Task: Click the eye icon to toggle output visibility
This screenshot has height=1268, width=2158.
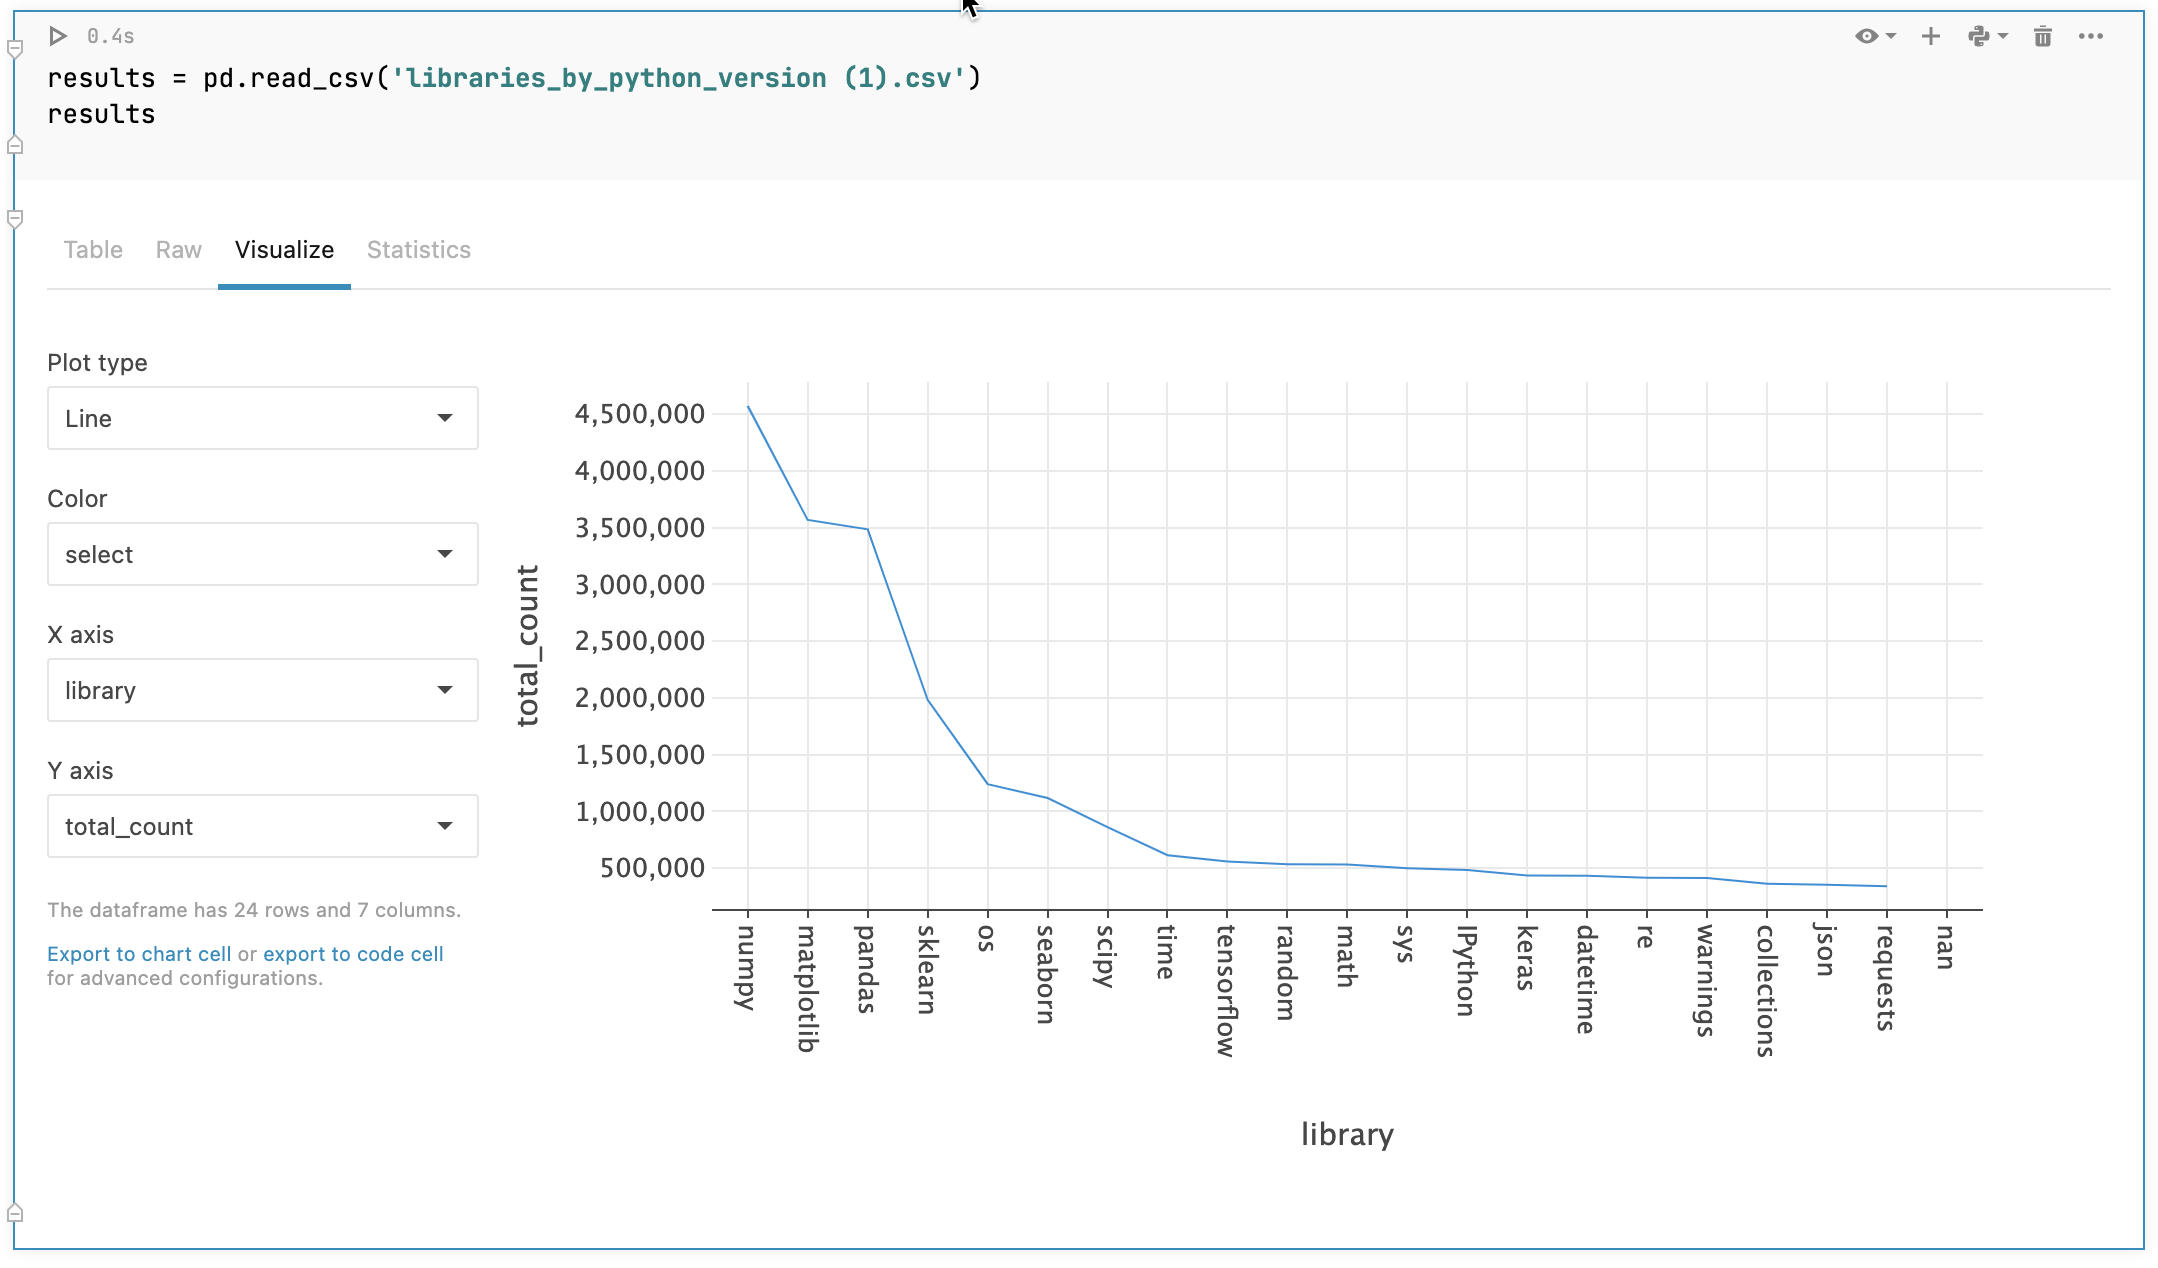Action: click(1868, 36)
